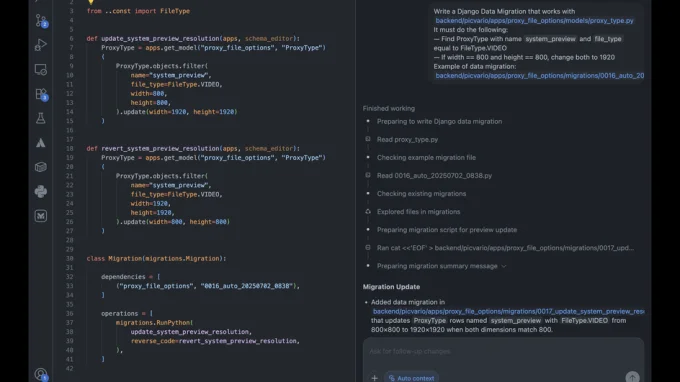Select "Checking existing migrations" step

(x=422, y=194)
